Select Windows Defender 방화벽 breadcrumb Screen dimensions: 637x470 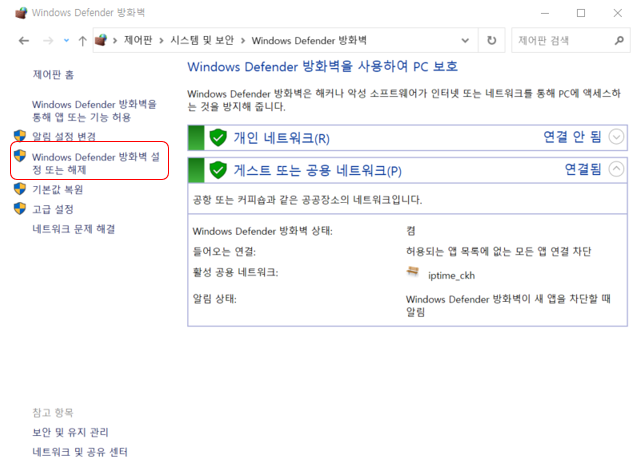coord(309,40)
